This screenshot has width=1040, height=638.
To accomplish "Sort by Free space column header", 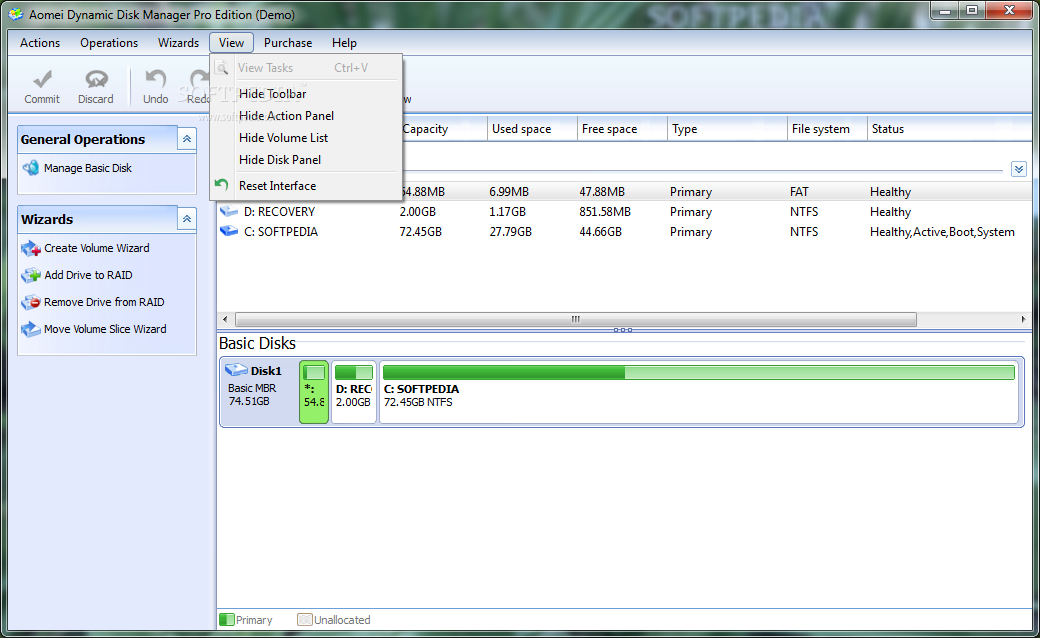I will pyautogui.click(x=622, y=129).
